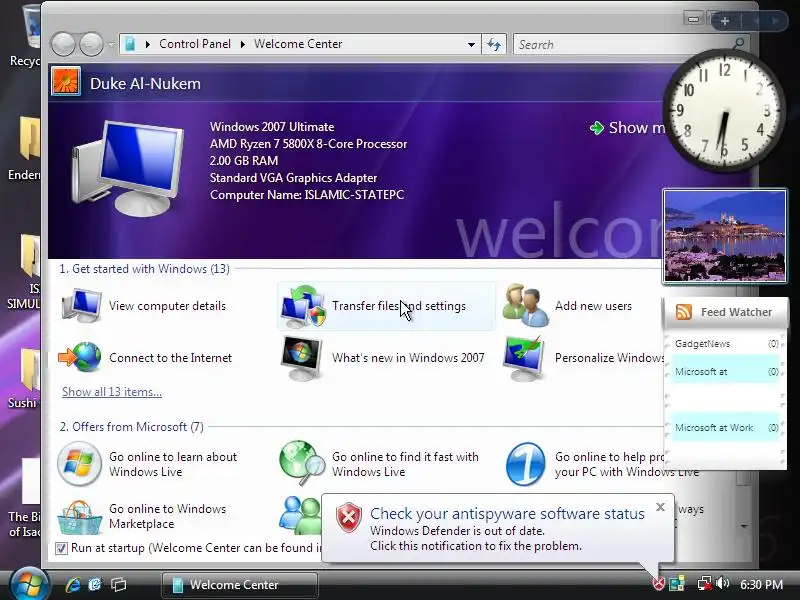Click the Windows Live learn-about icon
The width and height of the screenshot is (800, 600).
(79, 464)
